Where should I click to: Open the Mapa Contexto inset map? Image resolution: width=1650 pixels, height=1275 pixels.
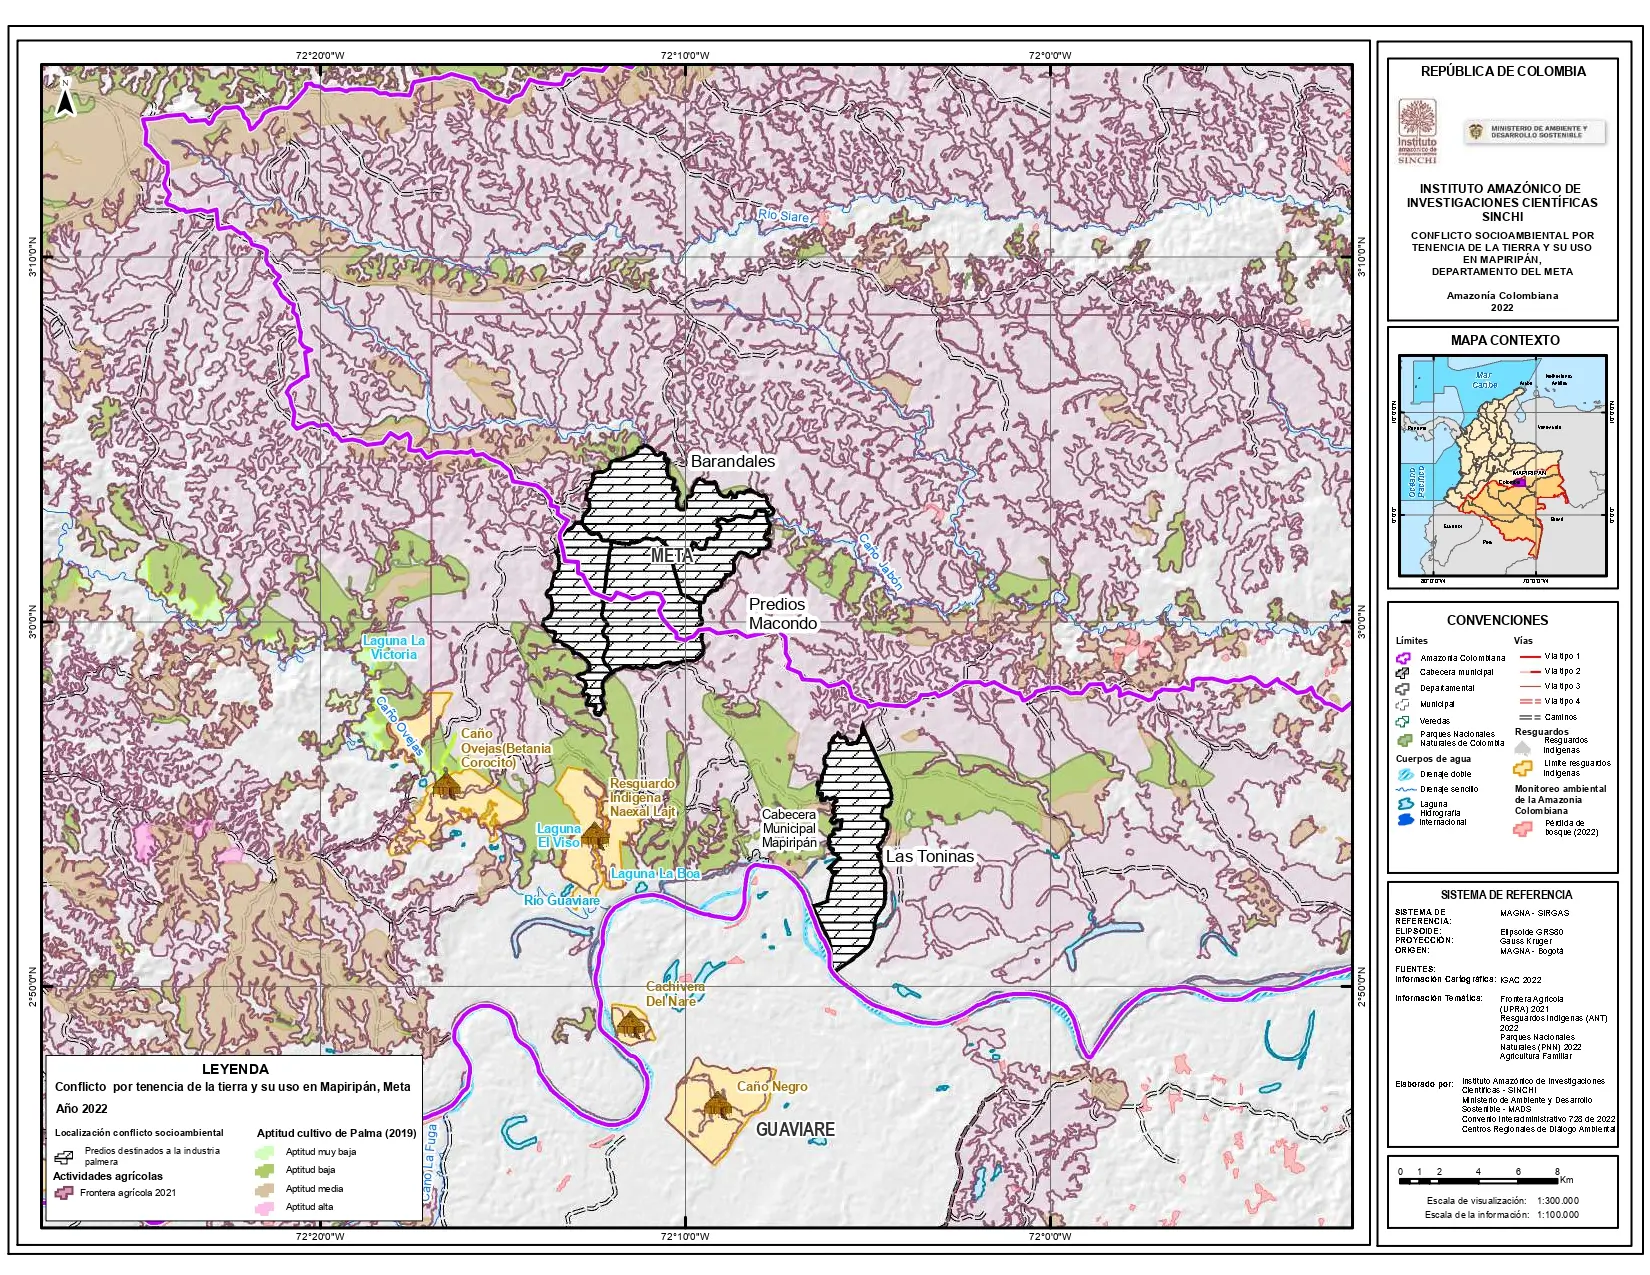point(1502,466)
